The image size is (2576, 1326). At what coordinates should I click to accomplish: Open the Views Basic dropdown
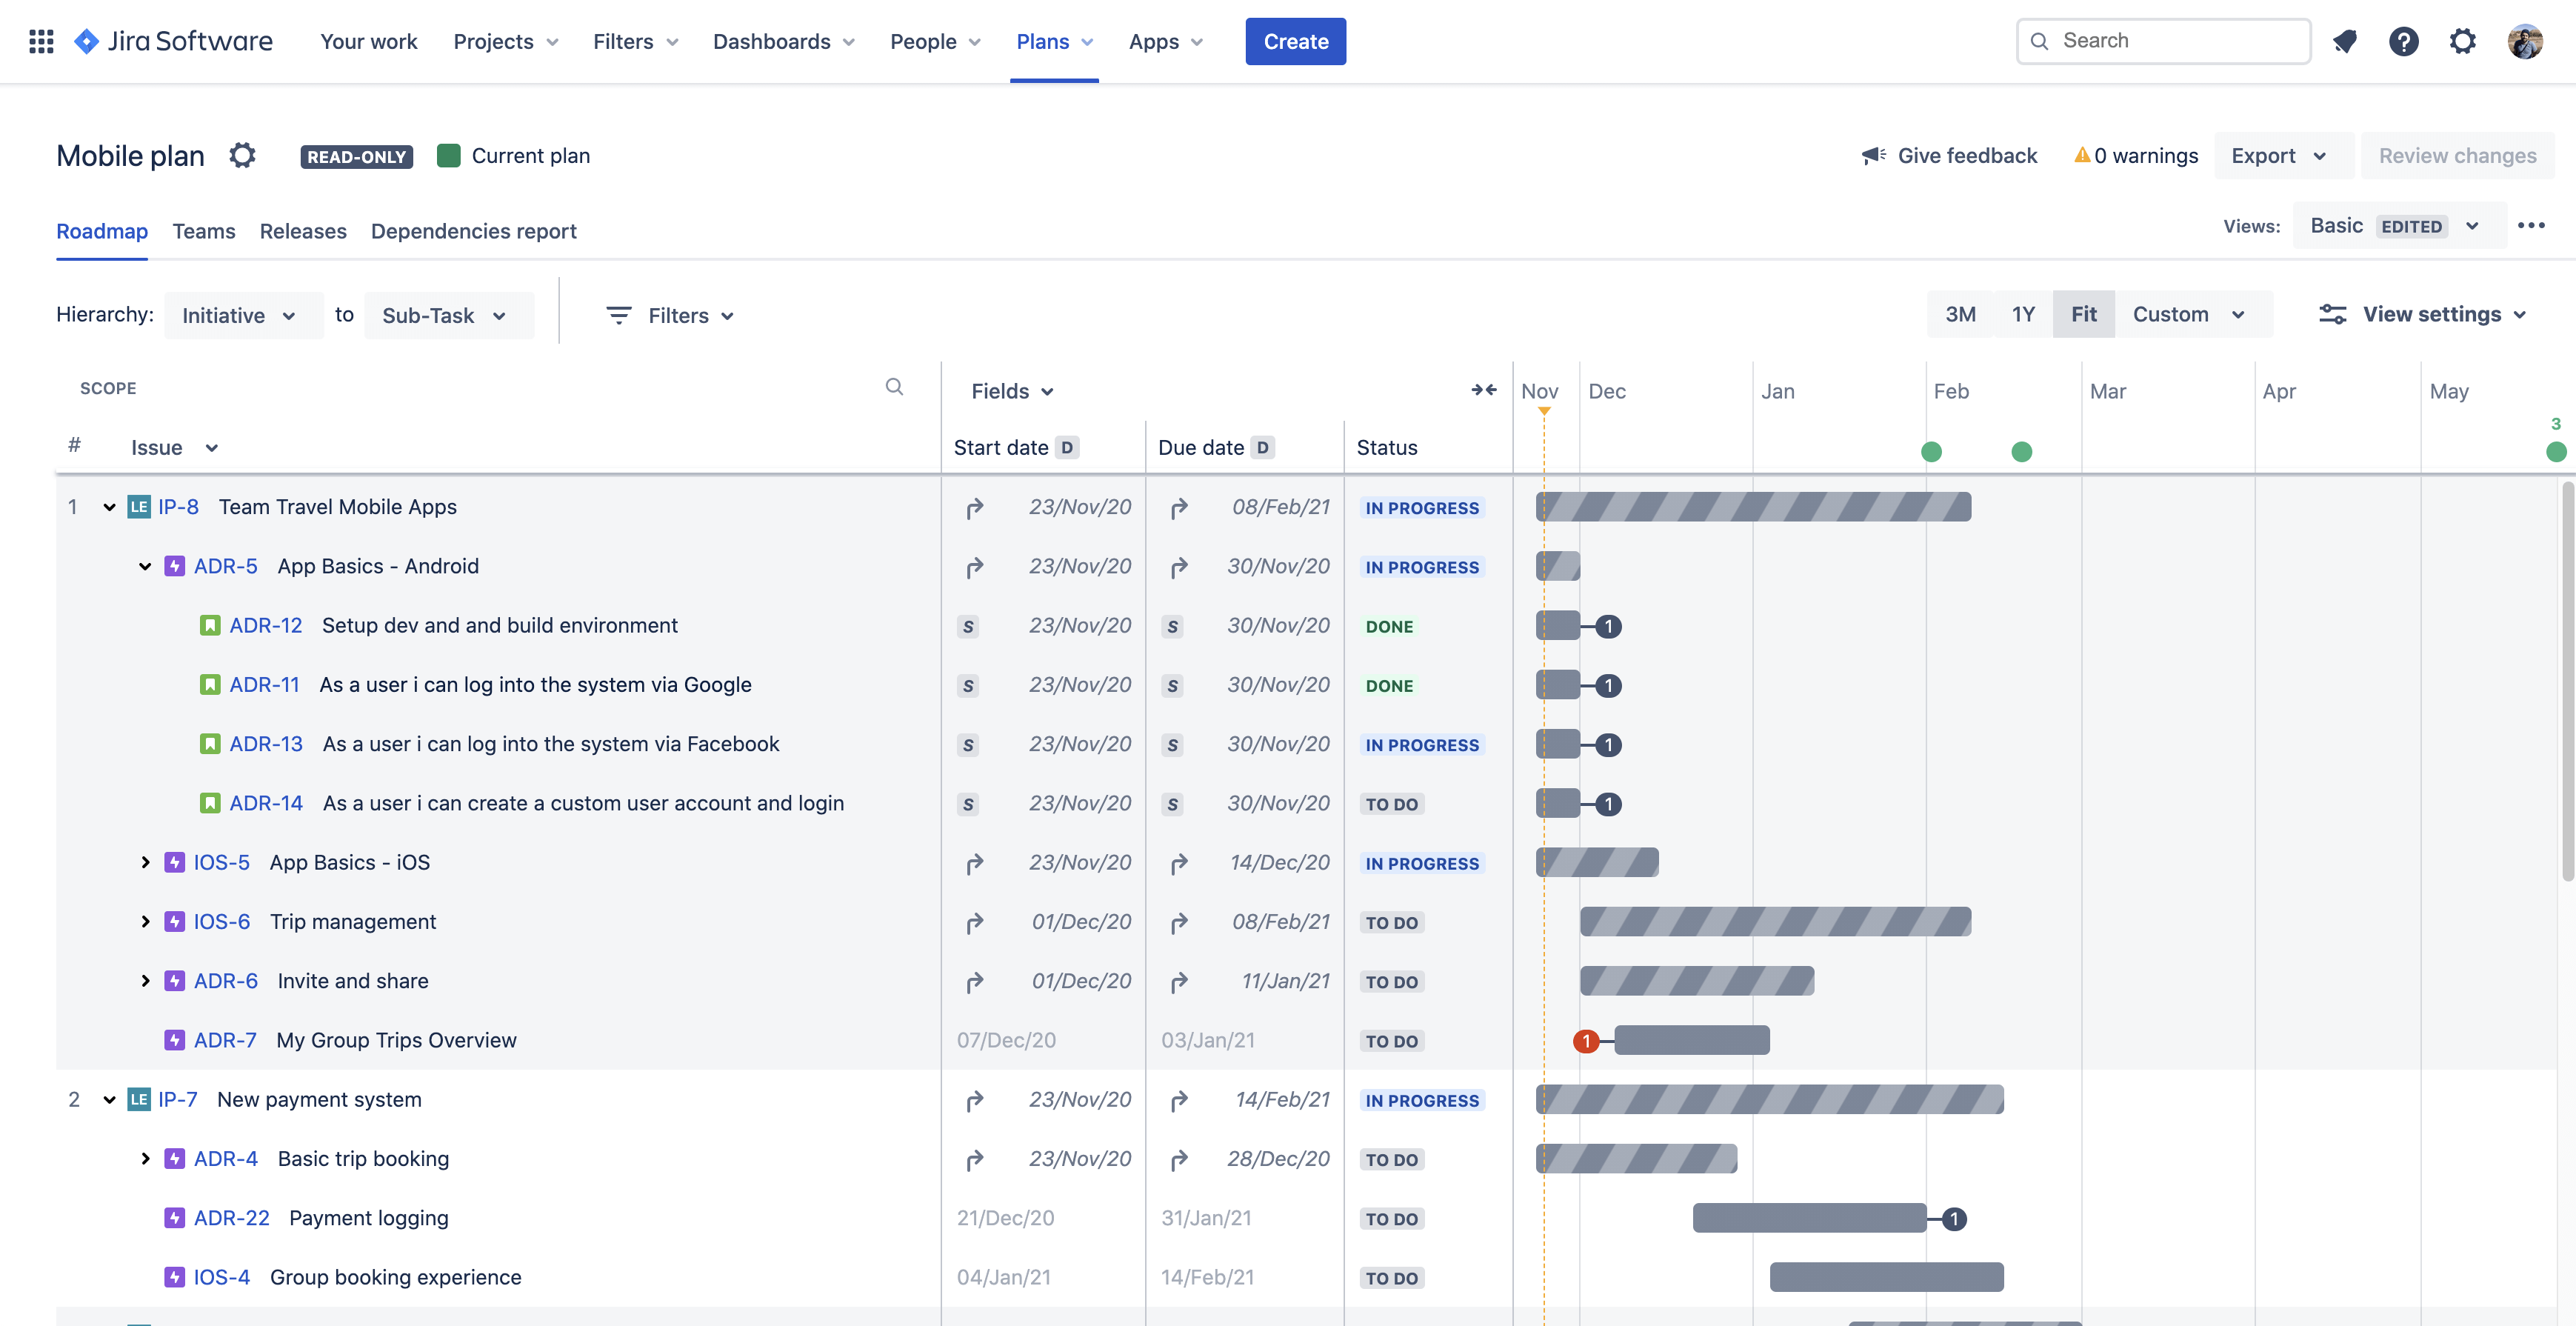coord(2396,225)
